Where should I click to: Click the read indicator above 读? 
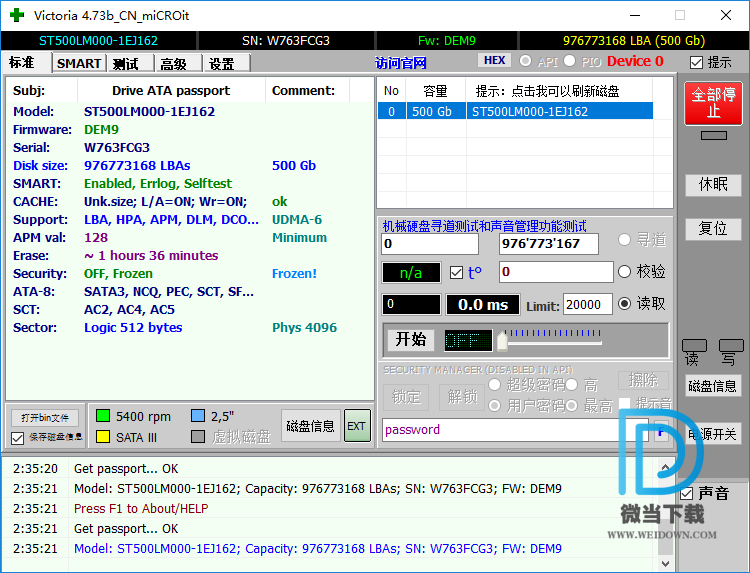point(694,345)
